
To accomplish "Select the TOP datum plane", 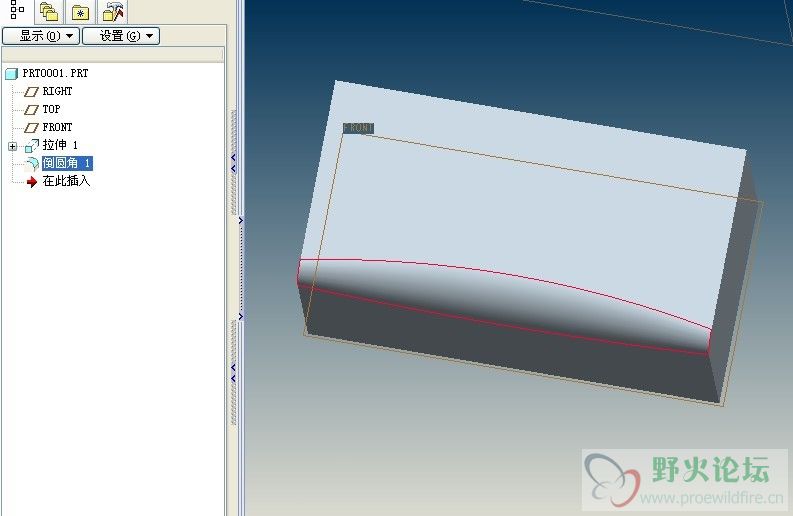I will click(51, 109).
